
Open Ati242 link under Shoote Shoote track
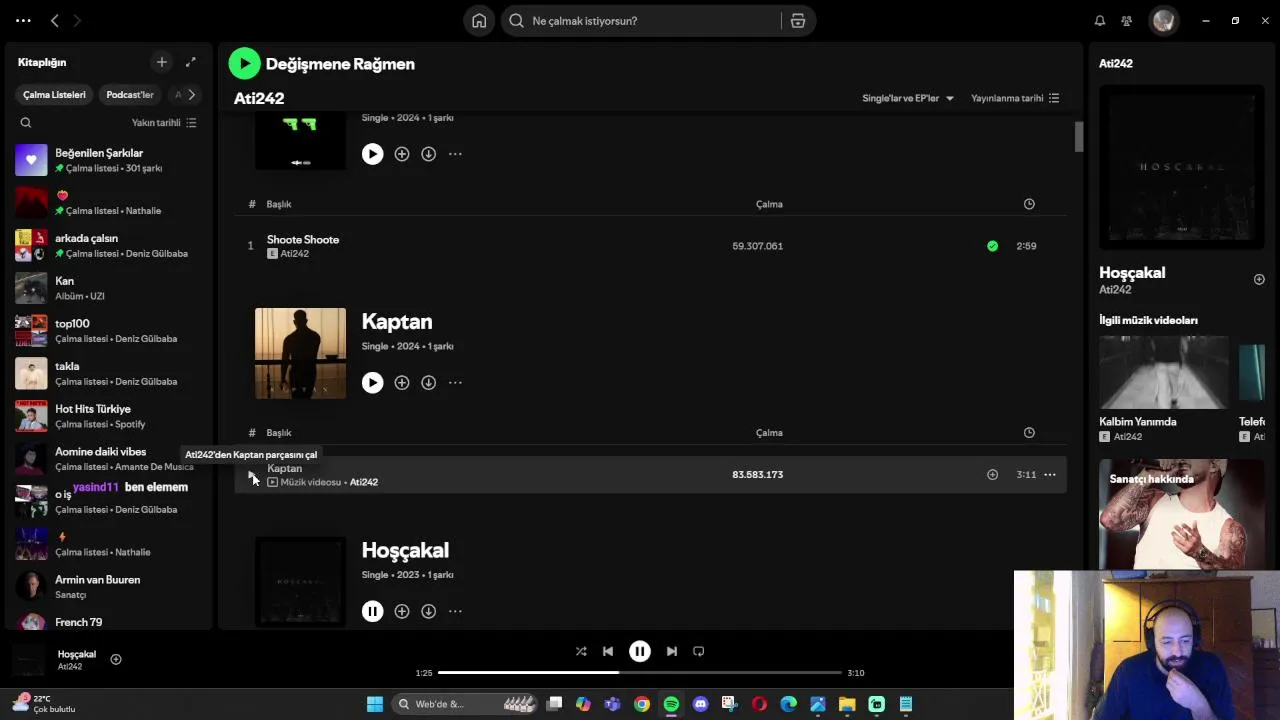pyautogui.click(x=294, y=254)
